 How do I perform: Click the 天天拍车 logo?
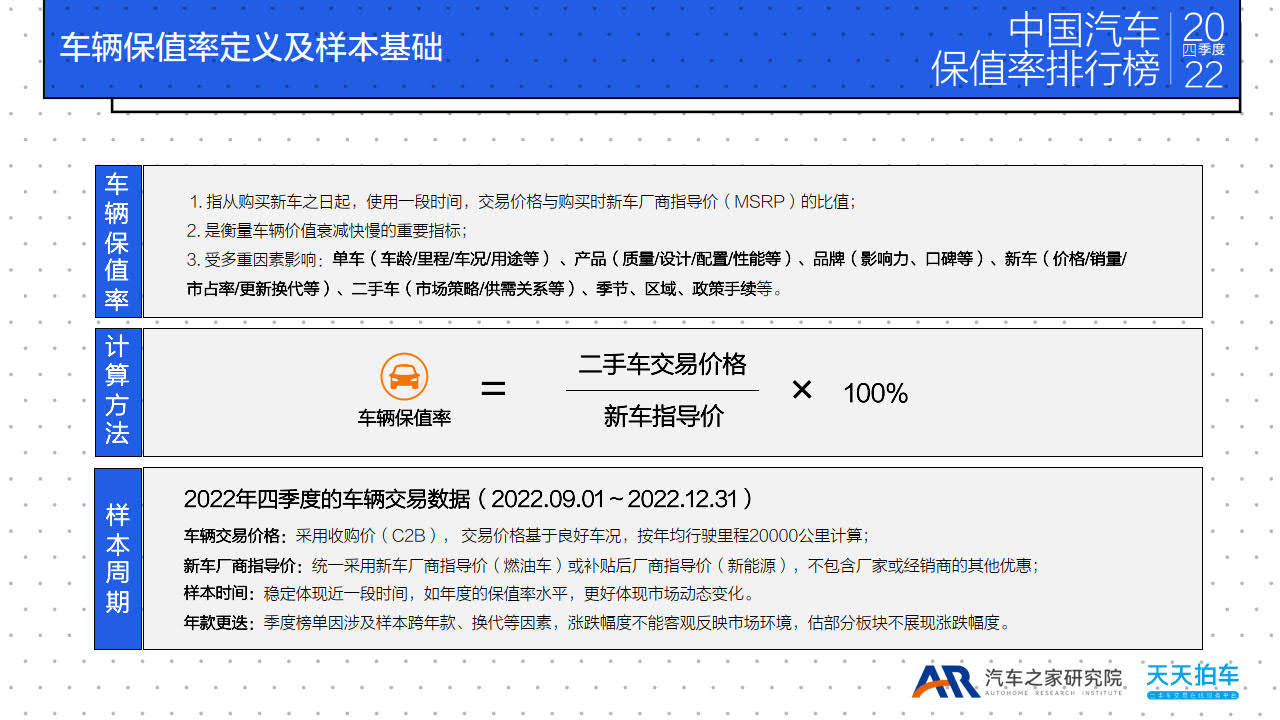(x=1192, y=680)
